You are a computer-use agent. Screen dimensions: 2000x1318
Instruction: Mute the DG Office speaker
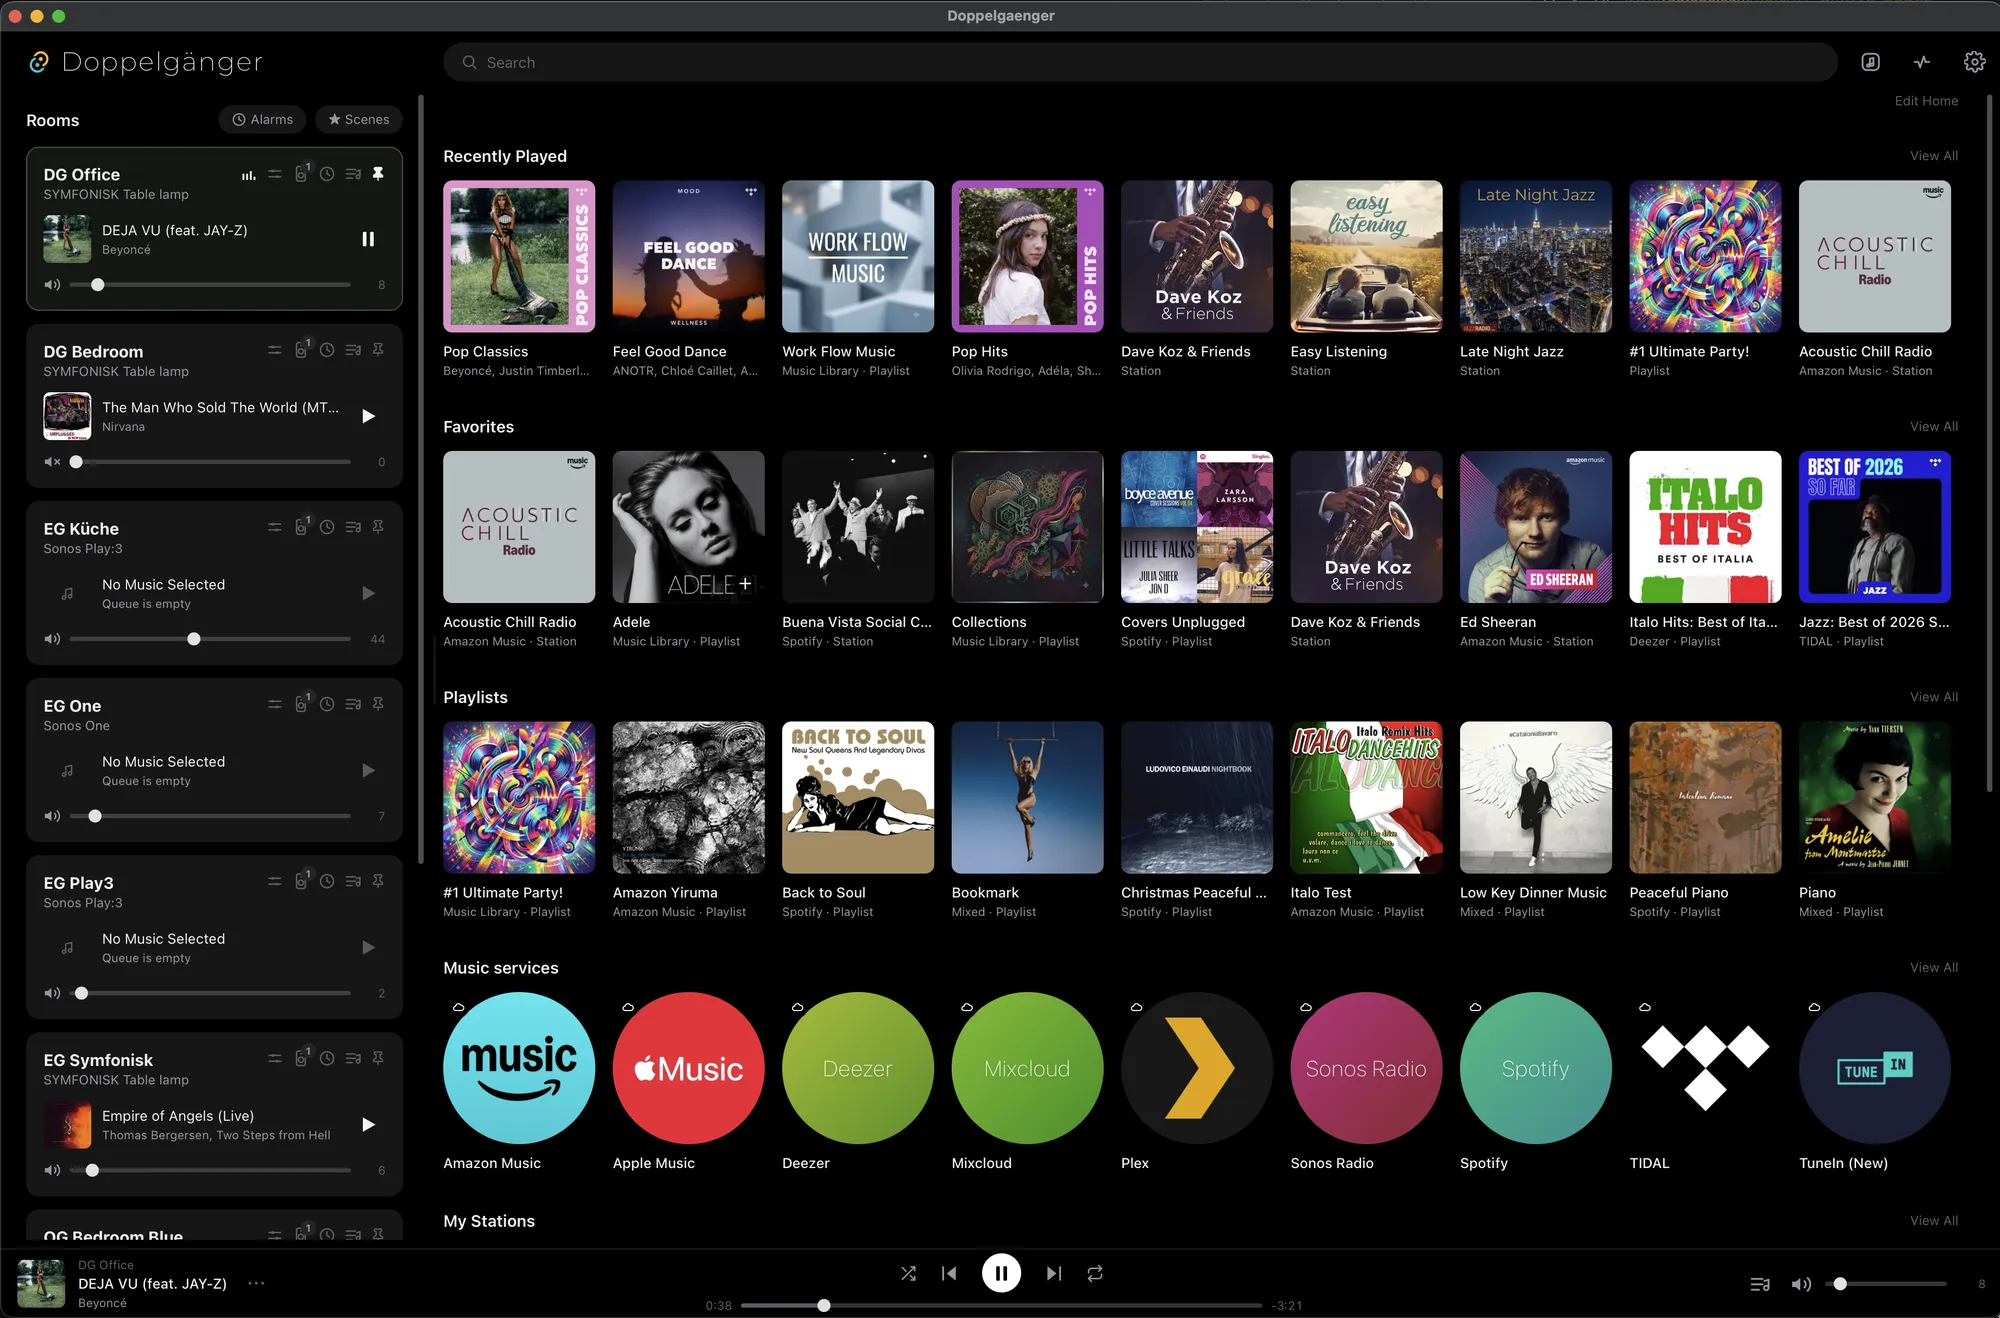(52, 285)
